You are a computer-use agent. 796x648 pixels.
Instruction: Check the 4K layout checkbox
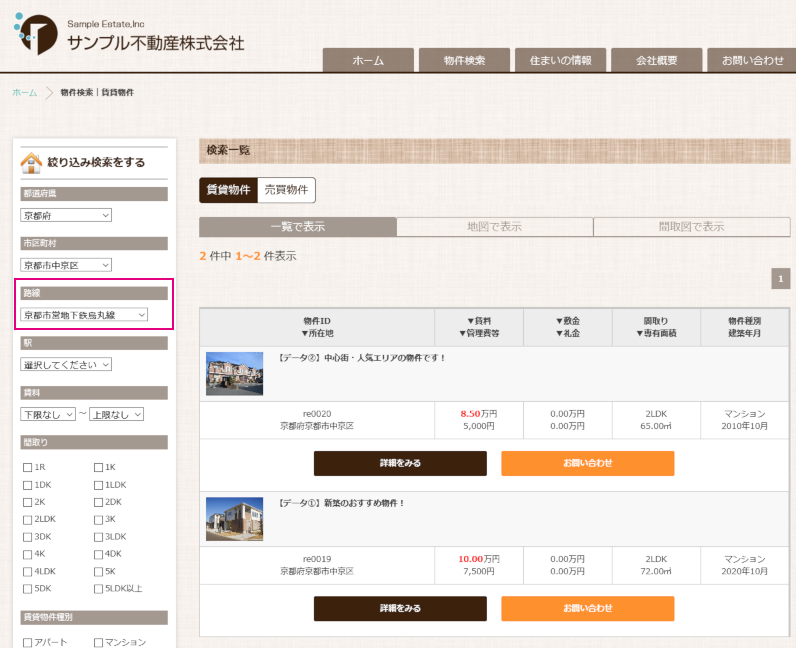point(27,554)
